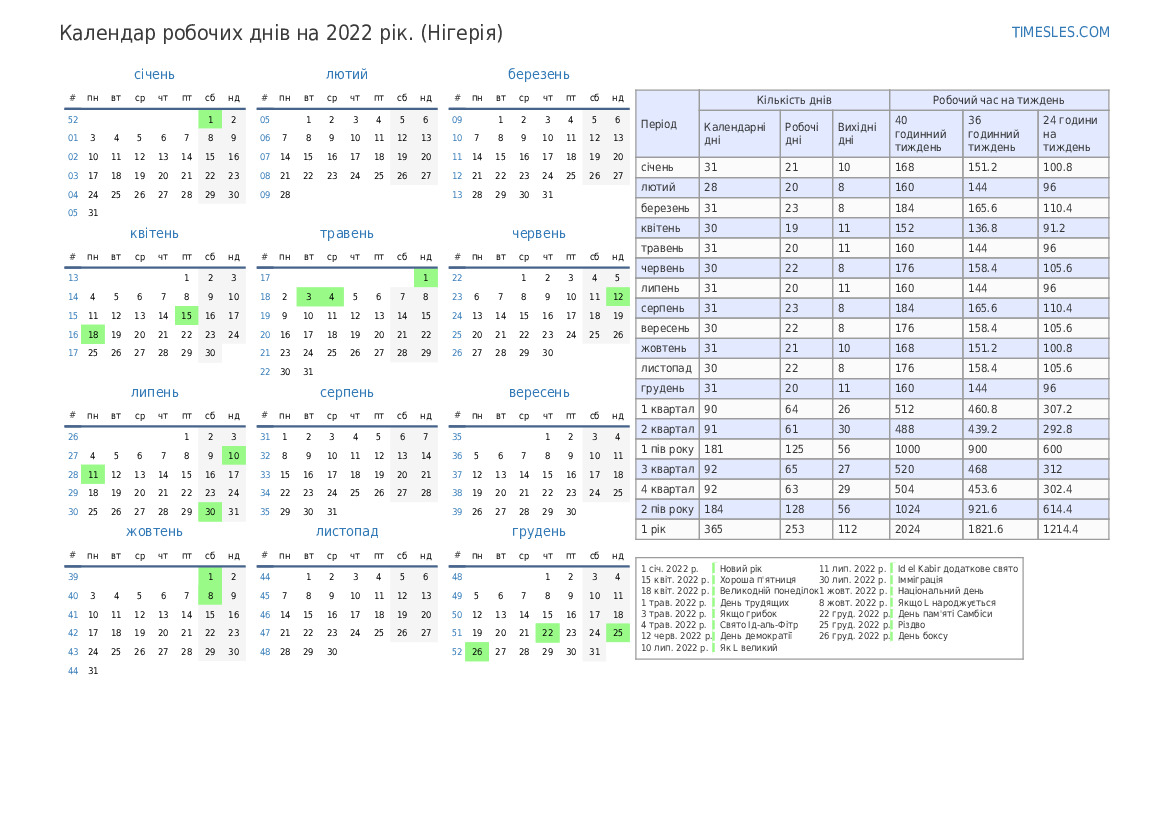Select highlighted day 11 in the липень calendar

click(93, 474)
